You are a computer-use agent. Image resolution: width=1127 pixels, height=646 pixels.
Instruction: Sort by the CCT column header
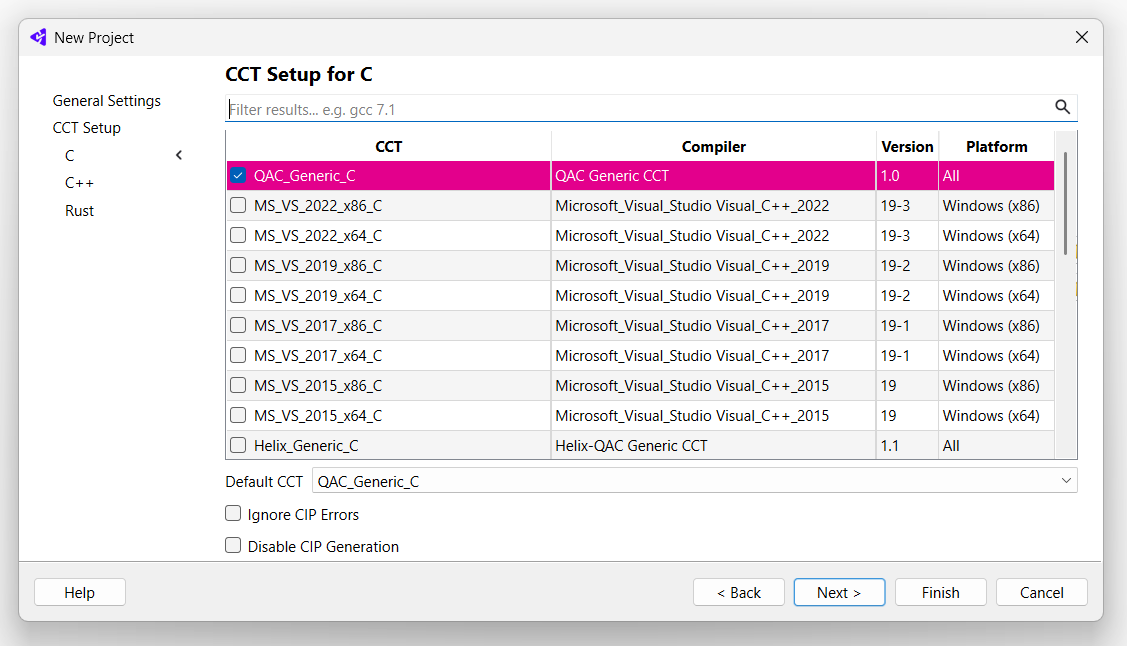click(x=389, y=146)
